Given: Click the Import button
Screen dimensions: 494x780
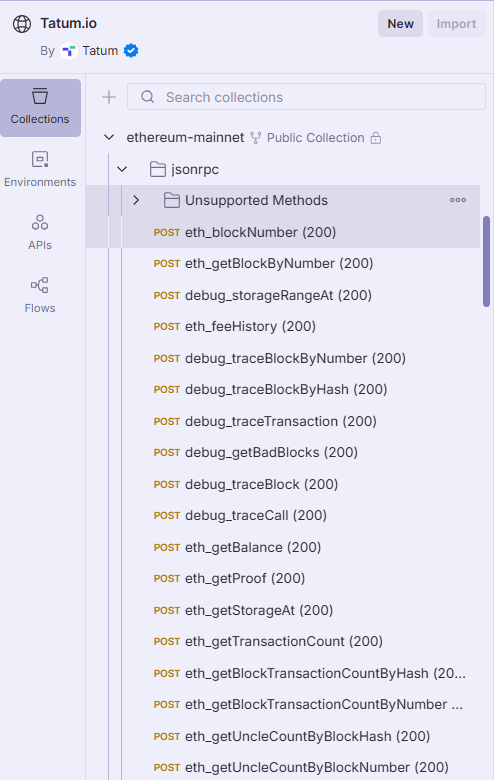Looking at the screenshot, I should pyautogui.click(x=456, y=24).
